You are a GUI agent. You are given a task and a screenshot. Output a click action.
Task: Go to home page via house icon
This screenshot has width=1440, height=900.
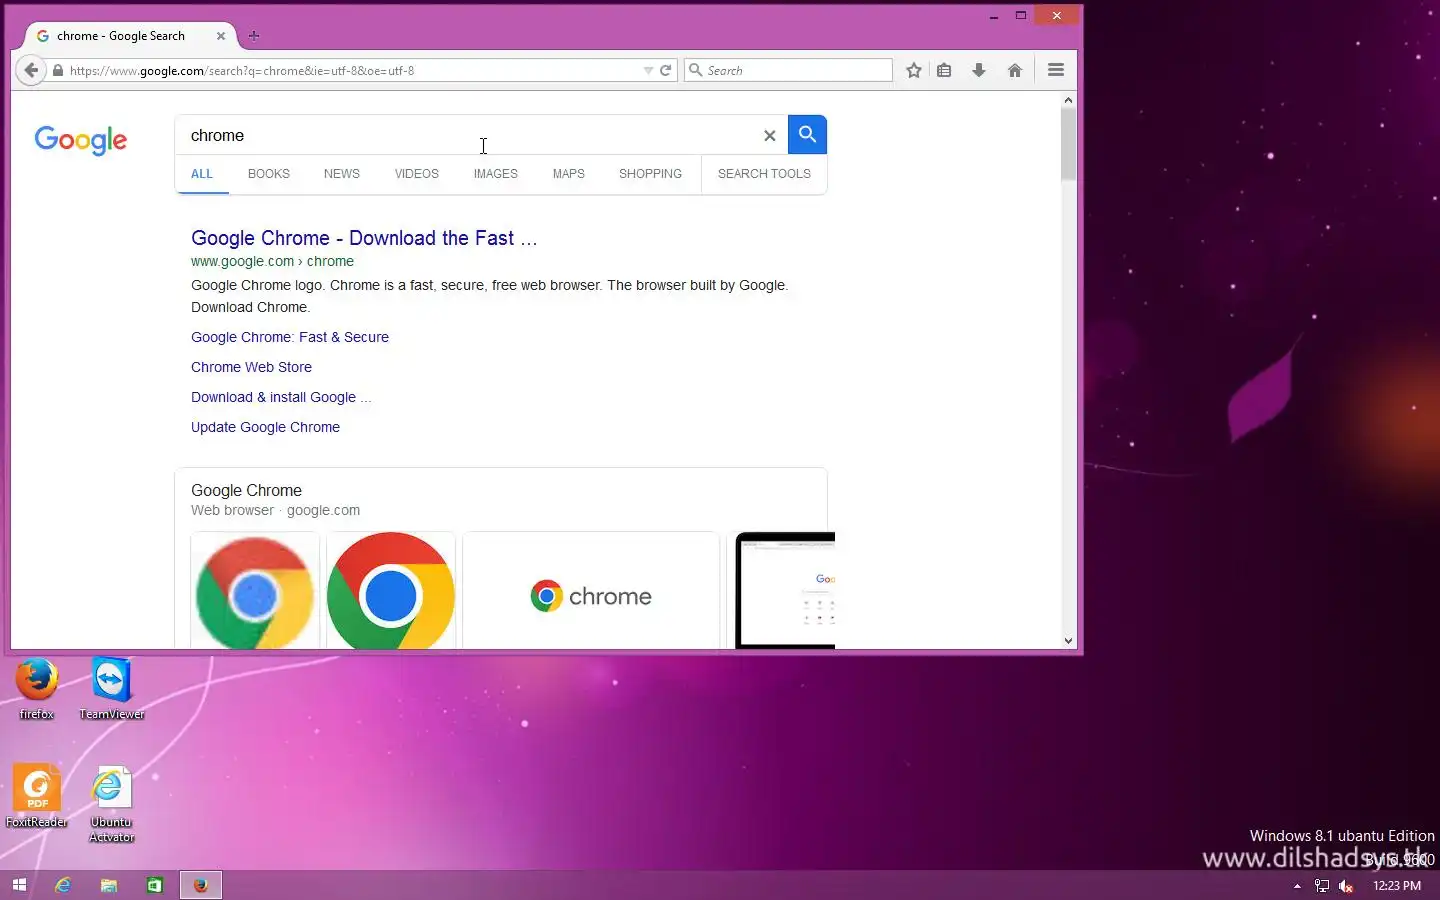pyautogui.click(x=1015, y=70)
